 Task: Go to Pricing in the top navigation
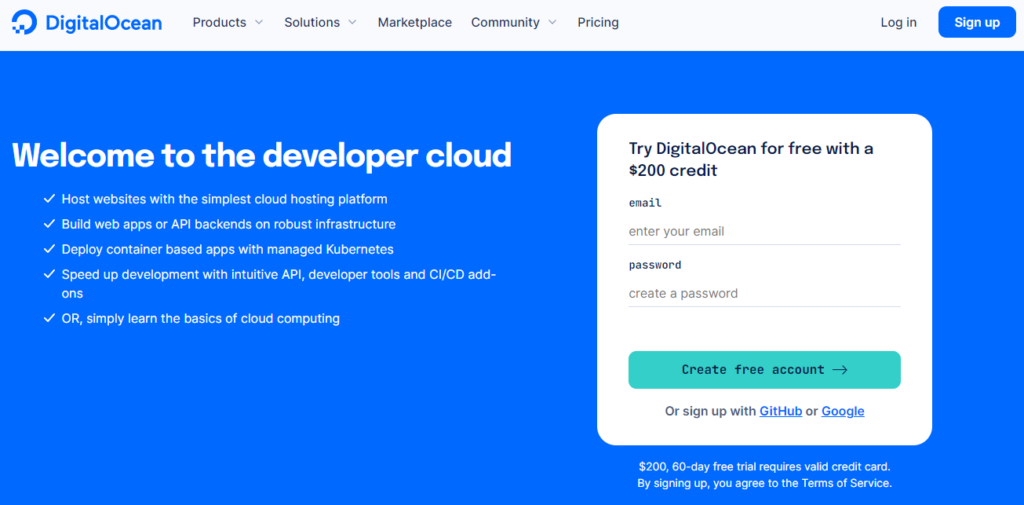598,22
